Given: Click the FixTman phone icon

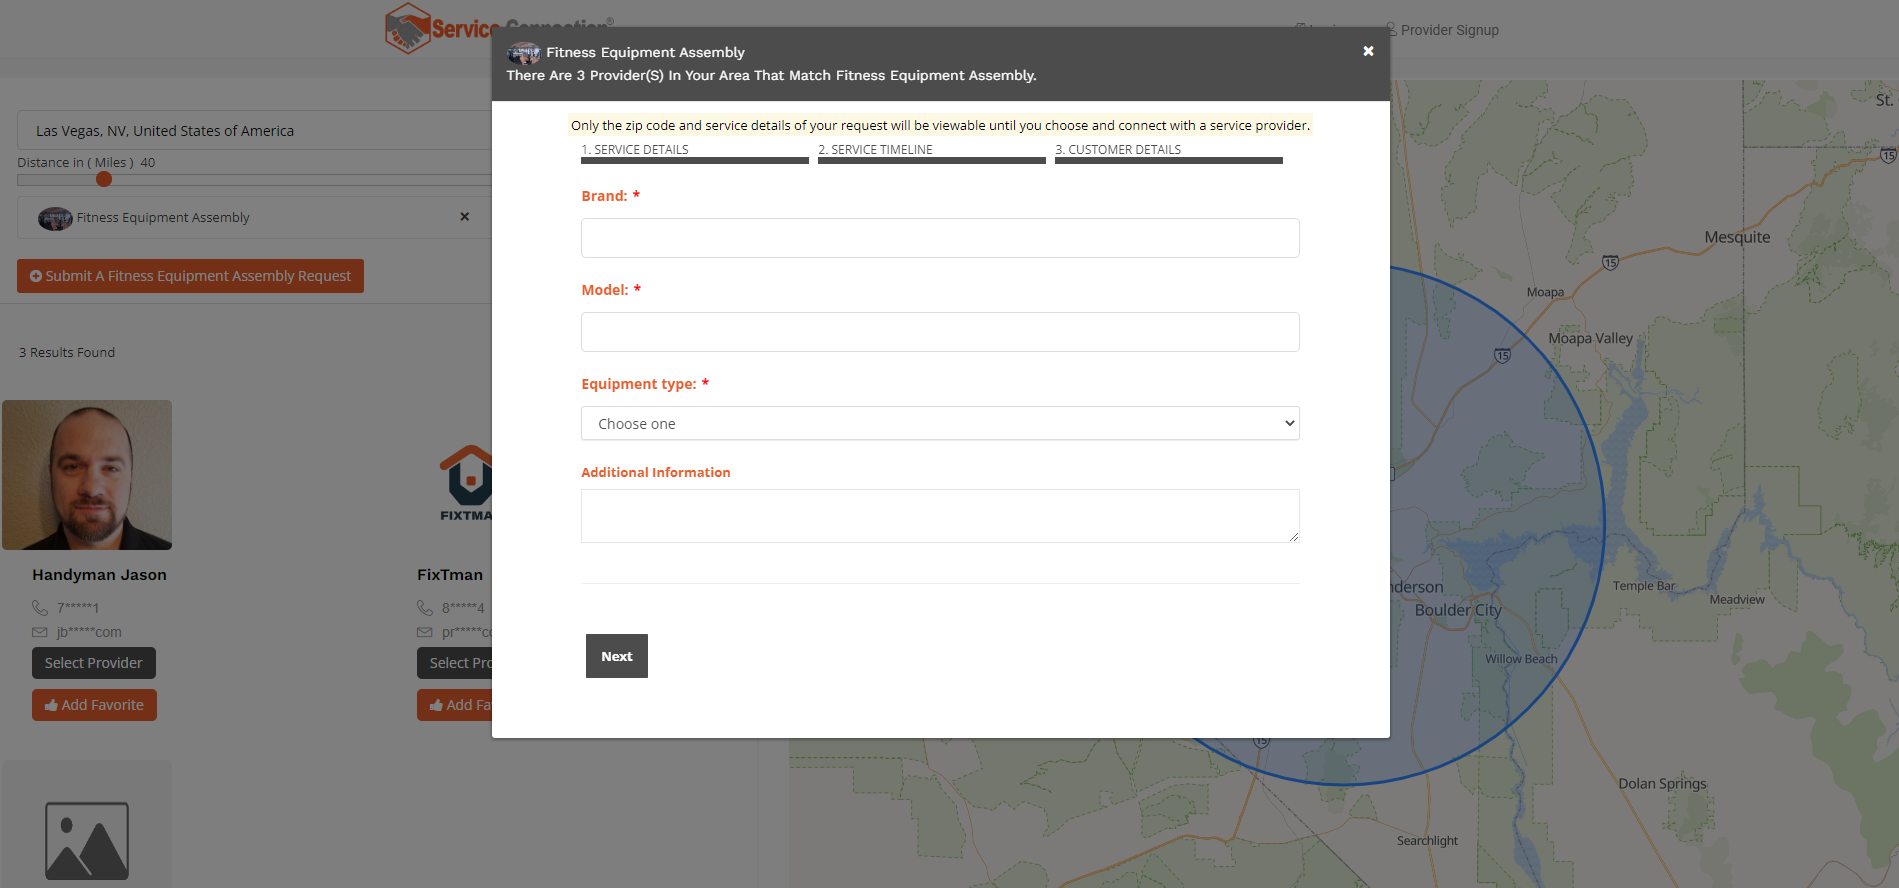Looking at the screenshot, I should (x=425, y=608).
